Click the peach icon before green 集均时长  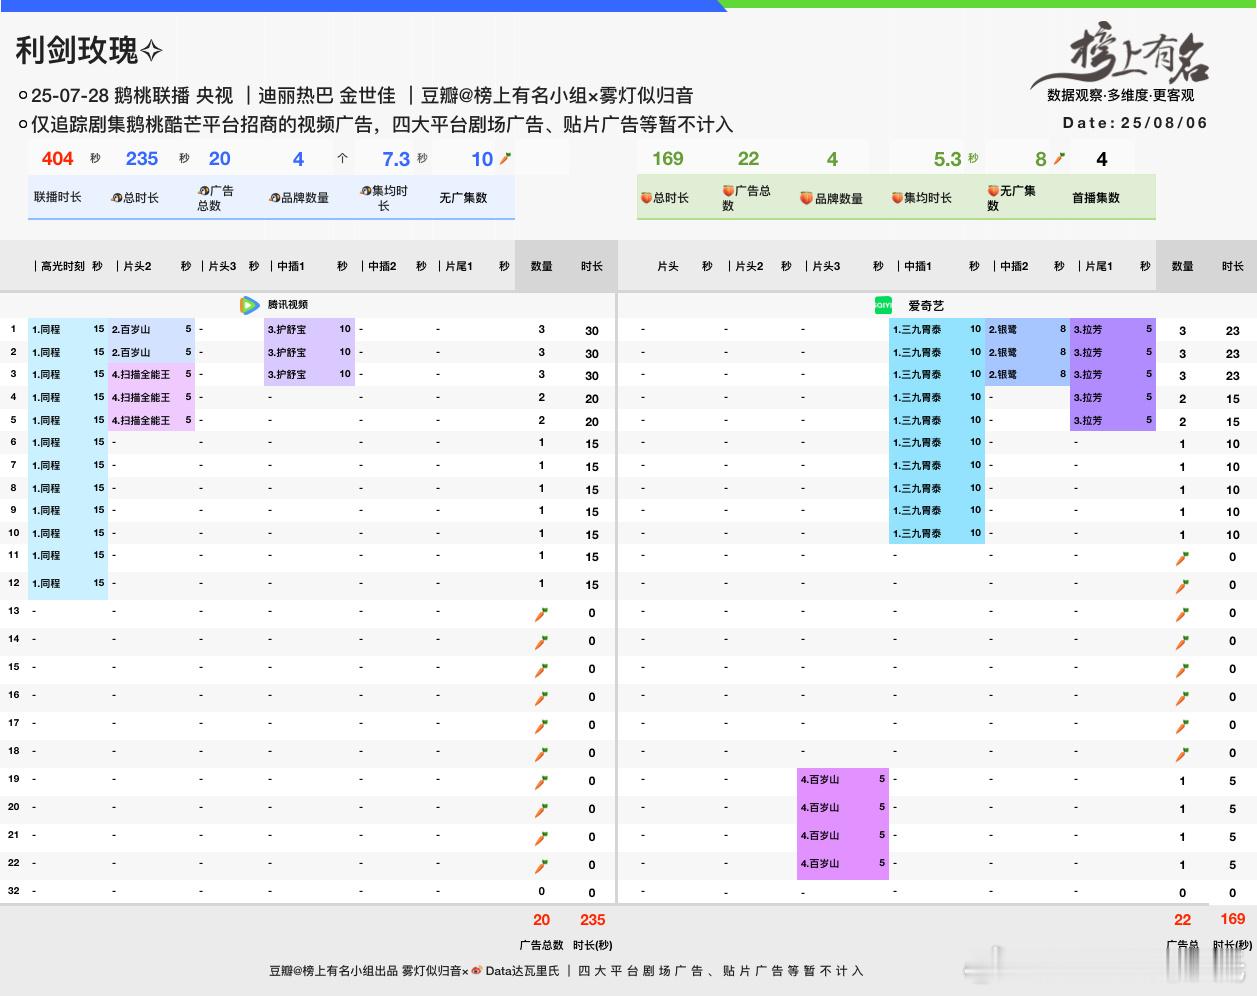[x=897, y=198]
